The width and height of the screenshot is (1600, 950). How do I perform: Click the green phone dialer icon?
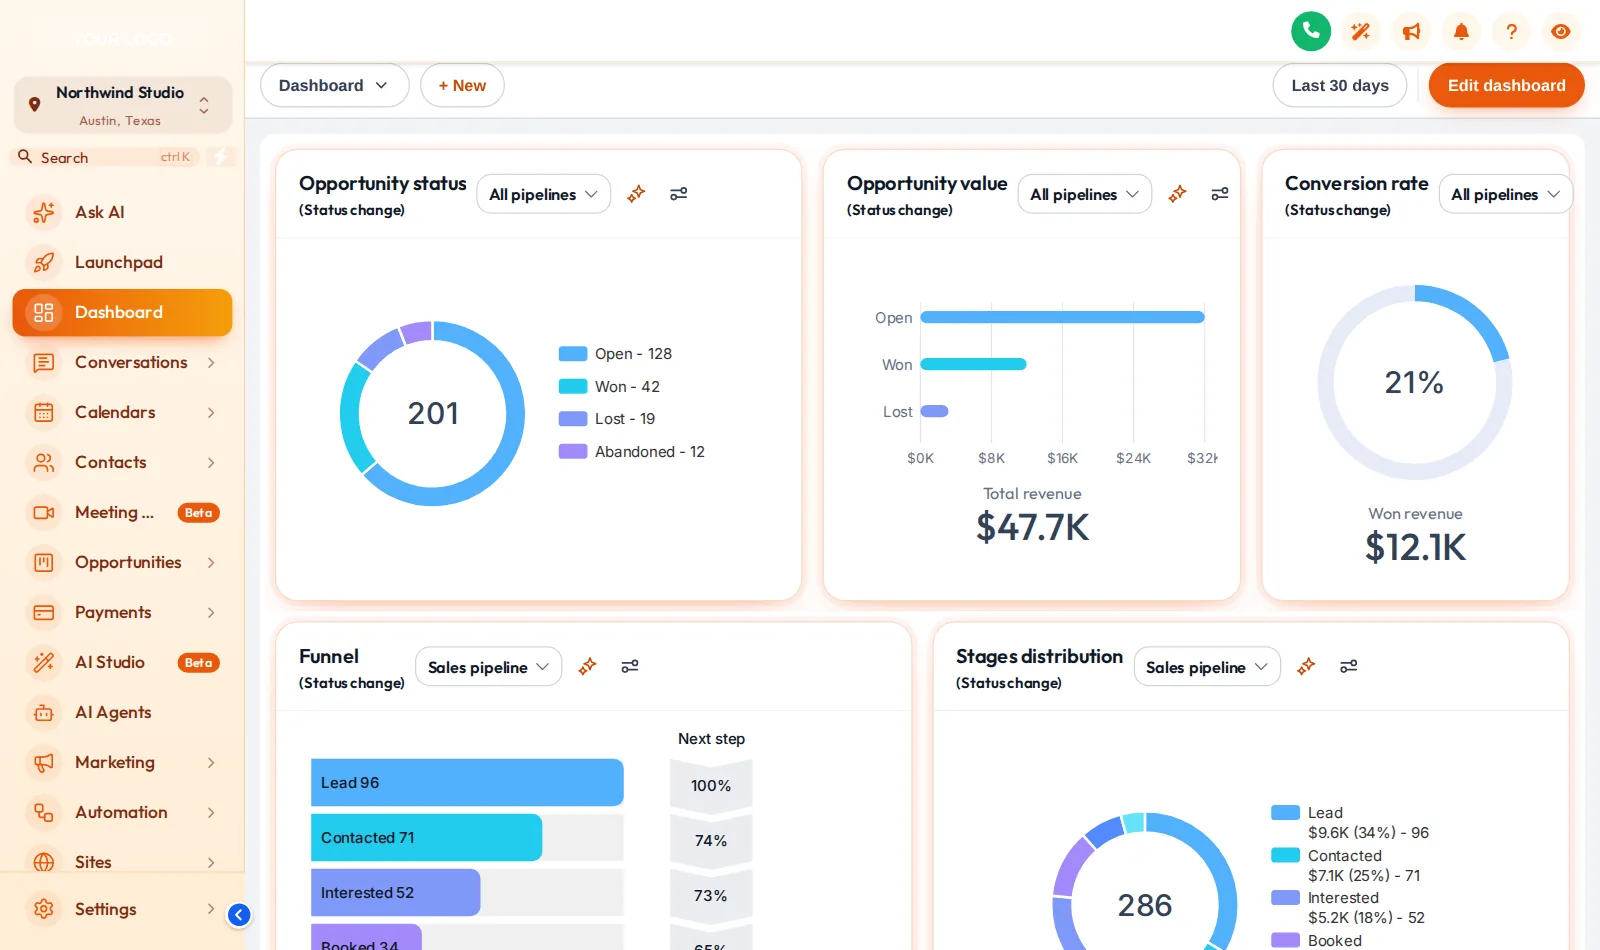(1311, 31)
